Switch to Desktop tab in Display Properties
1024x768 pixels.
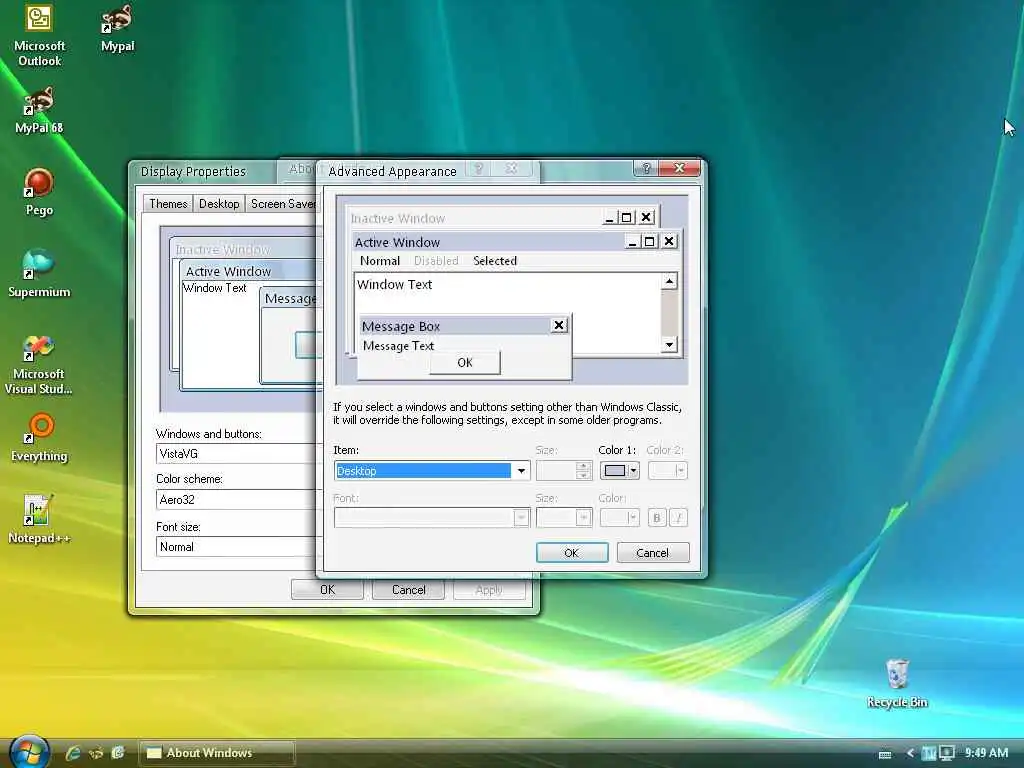[x=219, y=204]
